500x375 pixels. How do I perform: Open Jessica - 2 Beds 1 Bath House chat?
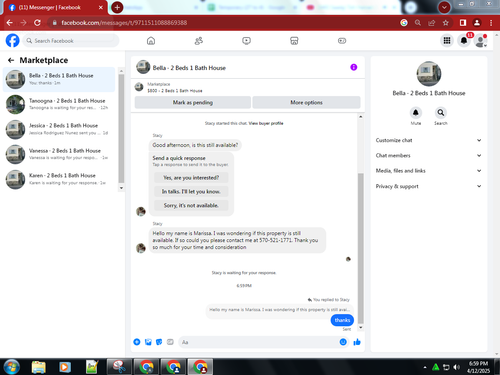pos(59,129)
